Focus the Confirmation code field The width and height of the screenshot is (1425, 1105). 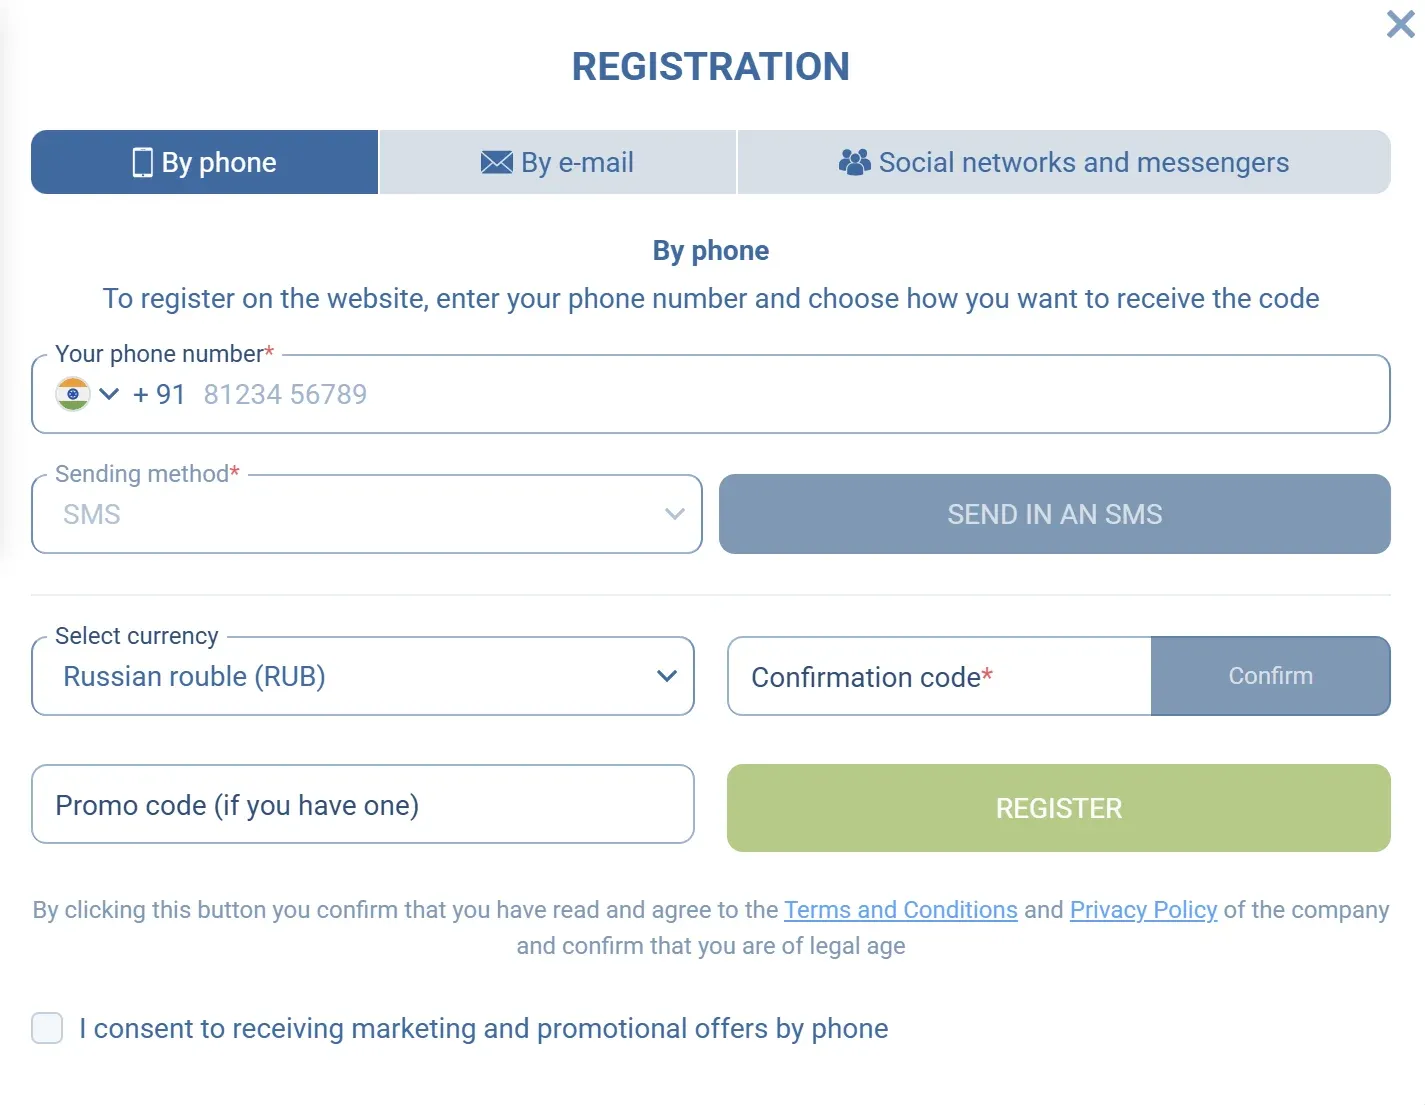coord(940,676)
